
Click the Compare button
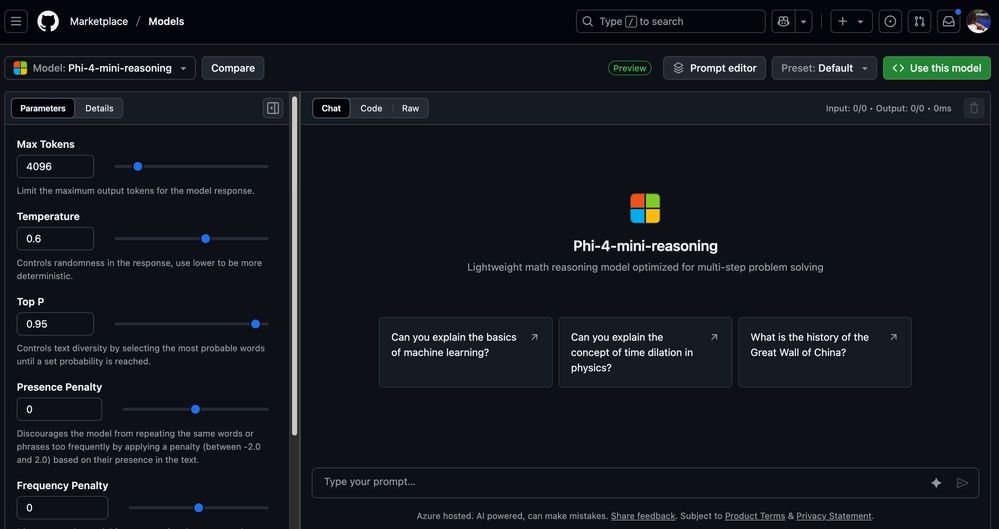(233, 68)
